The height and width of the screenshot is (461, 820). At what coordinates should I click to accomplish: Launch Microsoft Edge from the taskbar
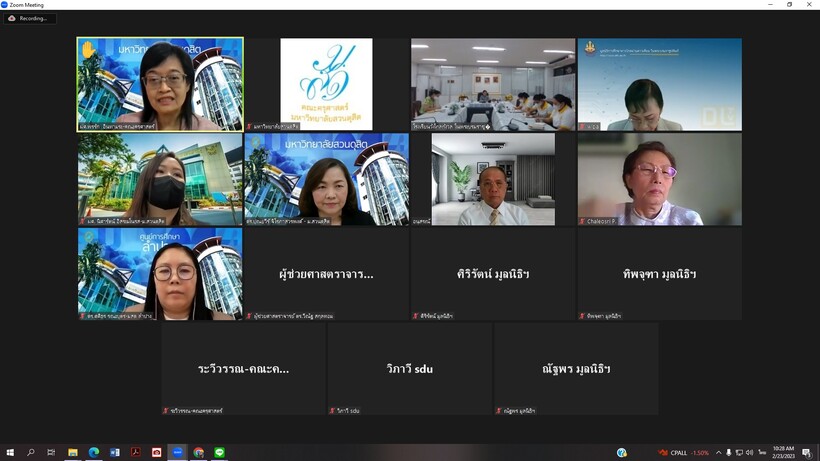click(x=94, y=453)
